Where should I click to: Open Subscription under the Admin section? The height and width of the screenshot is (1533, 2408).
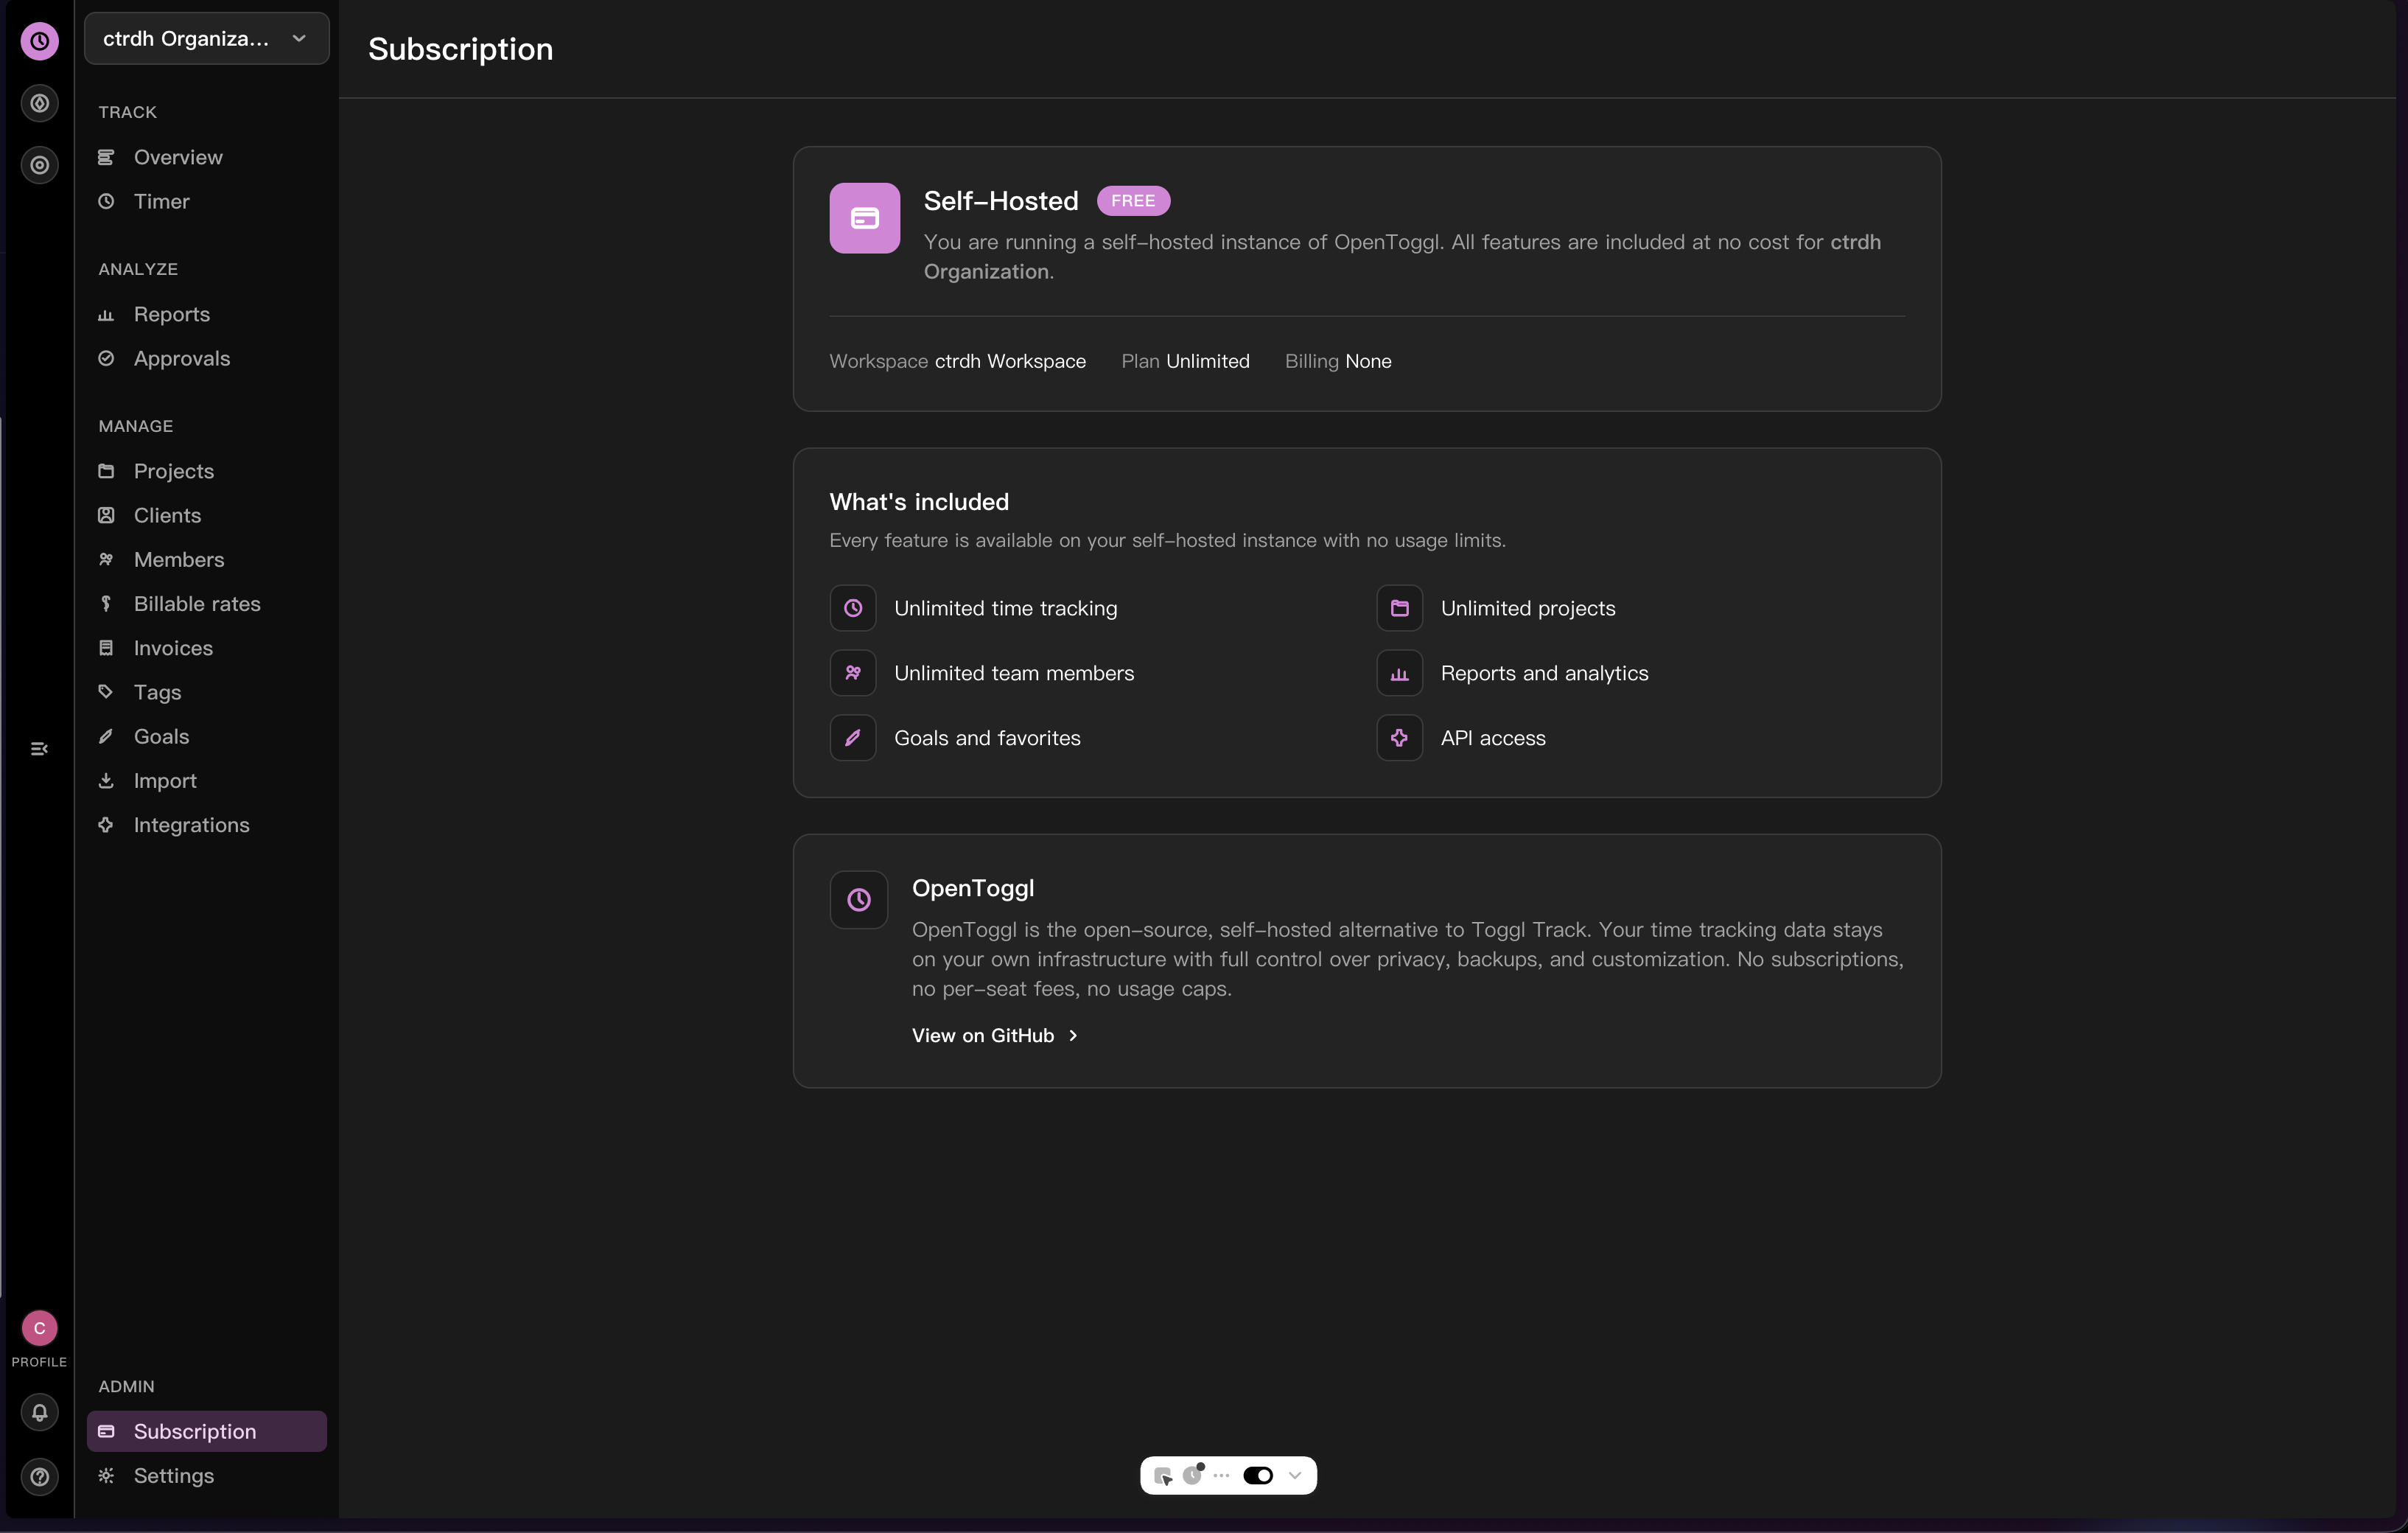click(x=196, y=1431)
